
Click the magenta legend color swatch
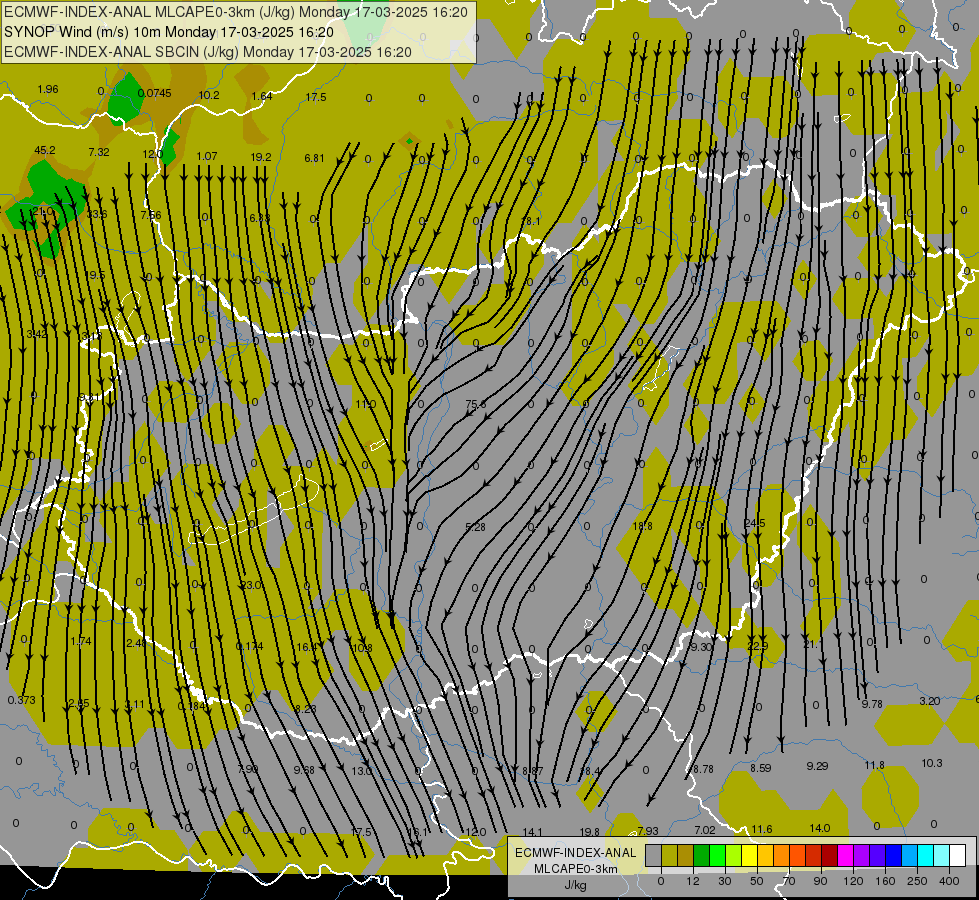[x=845, y=855]
